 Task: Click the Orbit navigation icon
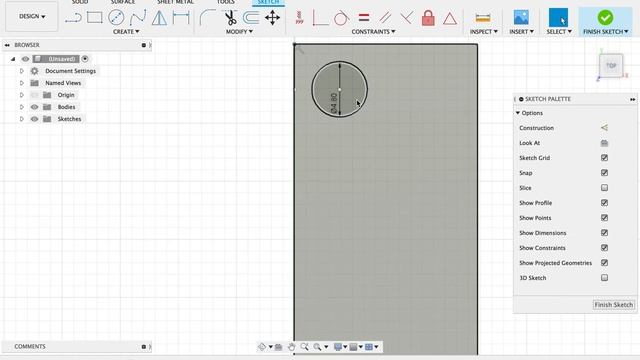coord(262,347)
